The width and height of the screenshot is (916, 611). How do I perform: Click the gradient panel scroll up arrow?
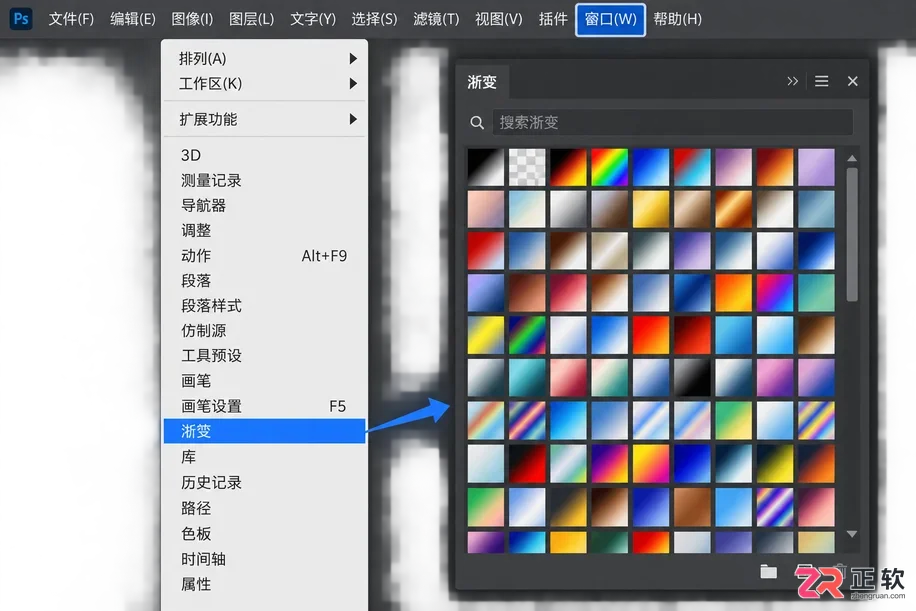click(852, 158)
